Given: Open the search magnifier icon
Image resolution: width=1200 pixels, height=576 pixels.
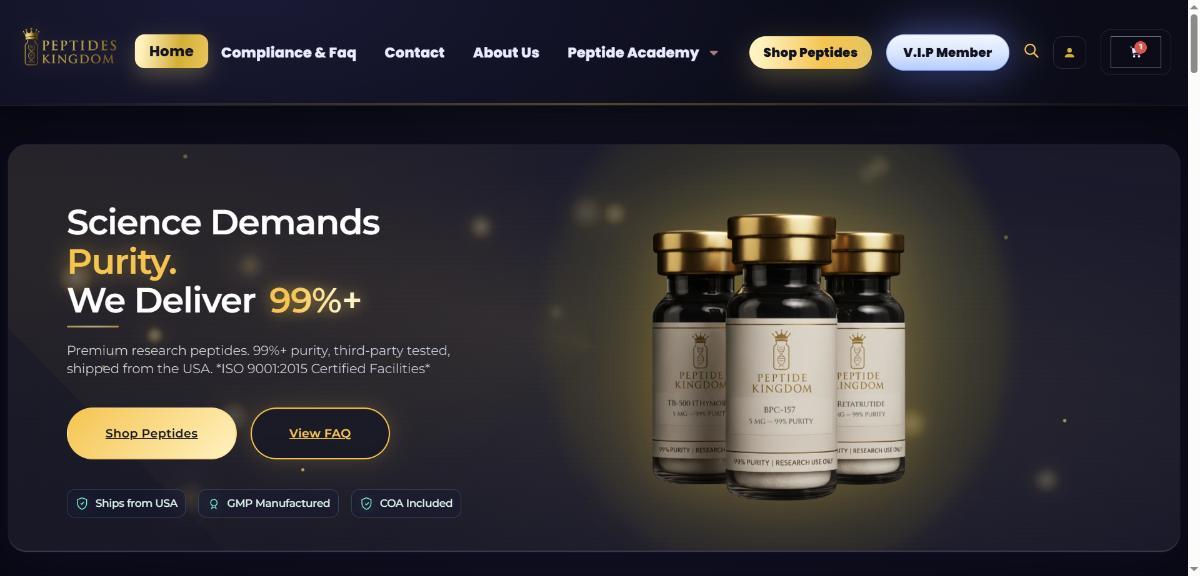Looking at the screenshot, I should 1031,51.
